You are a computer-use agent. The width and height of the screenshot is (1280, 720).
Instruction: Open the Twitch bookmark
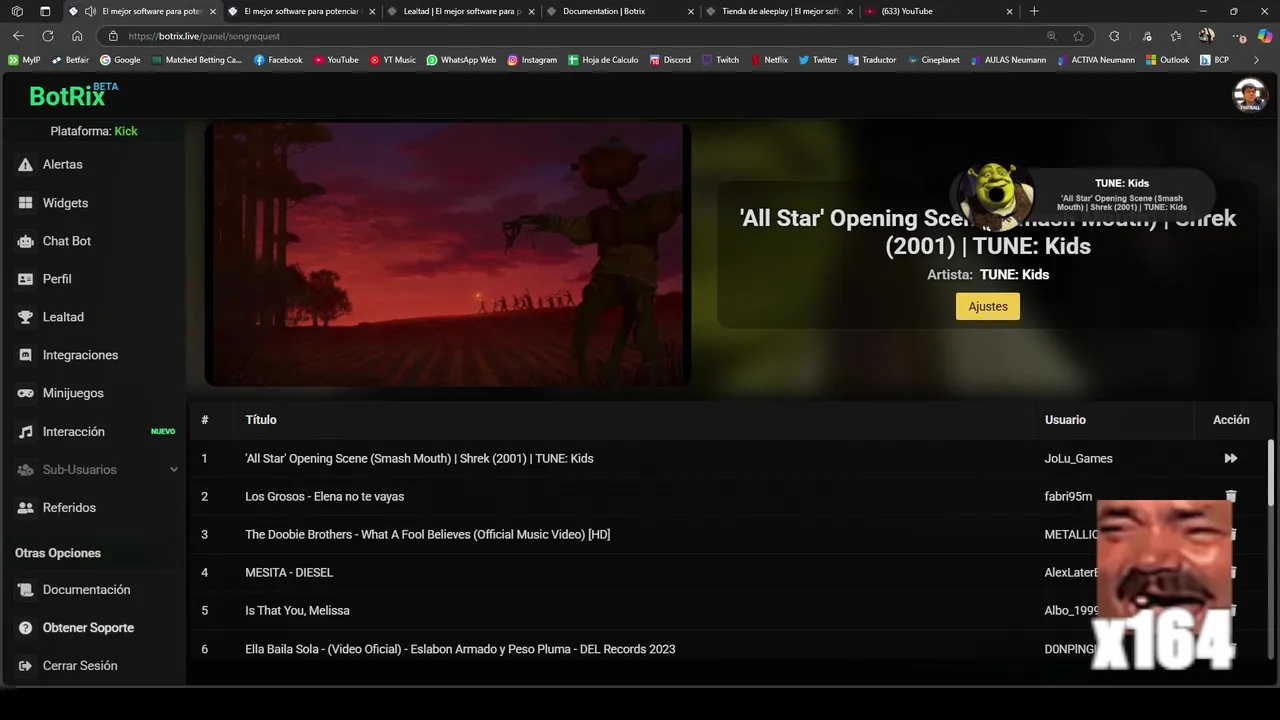[x=720, y=60]
